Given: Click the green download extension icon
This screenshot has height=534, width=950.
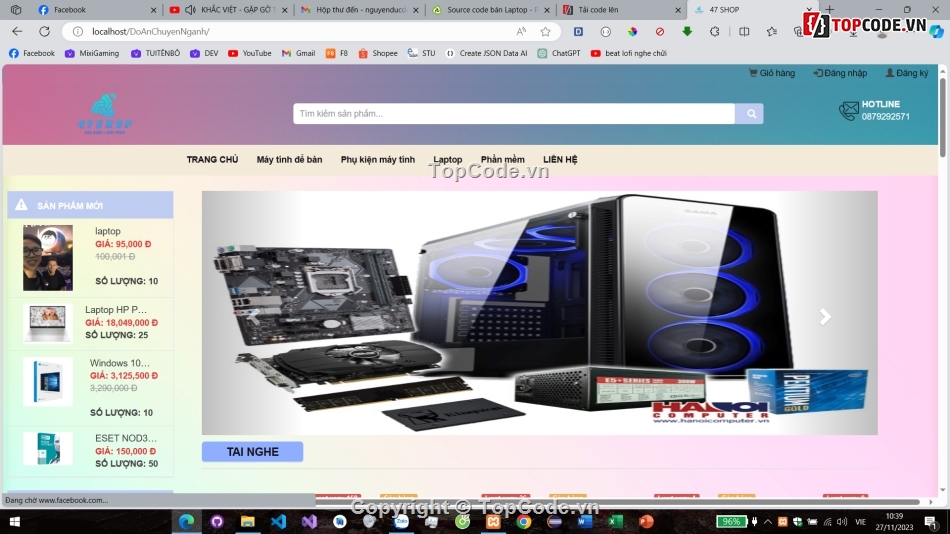Looking at the screenshot, I should click(x=686, y=32).
